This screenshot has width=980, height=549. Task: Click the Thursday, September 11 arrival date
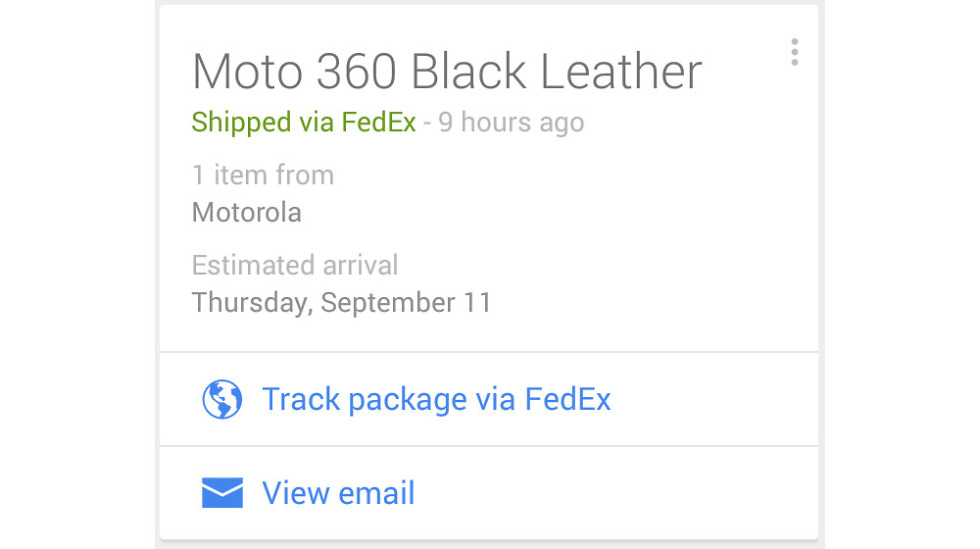341,302
